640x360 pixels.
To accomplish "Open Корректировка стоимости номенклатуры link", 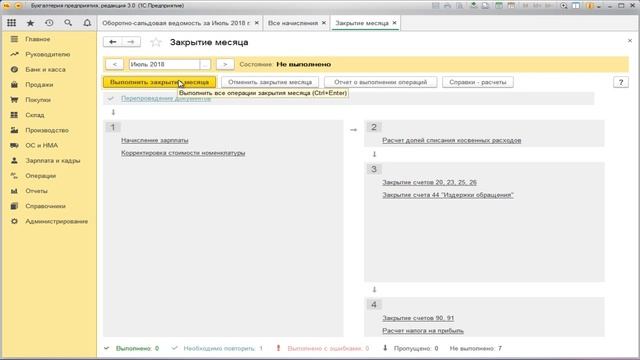I will coord(183,153).
